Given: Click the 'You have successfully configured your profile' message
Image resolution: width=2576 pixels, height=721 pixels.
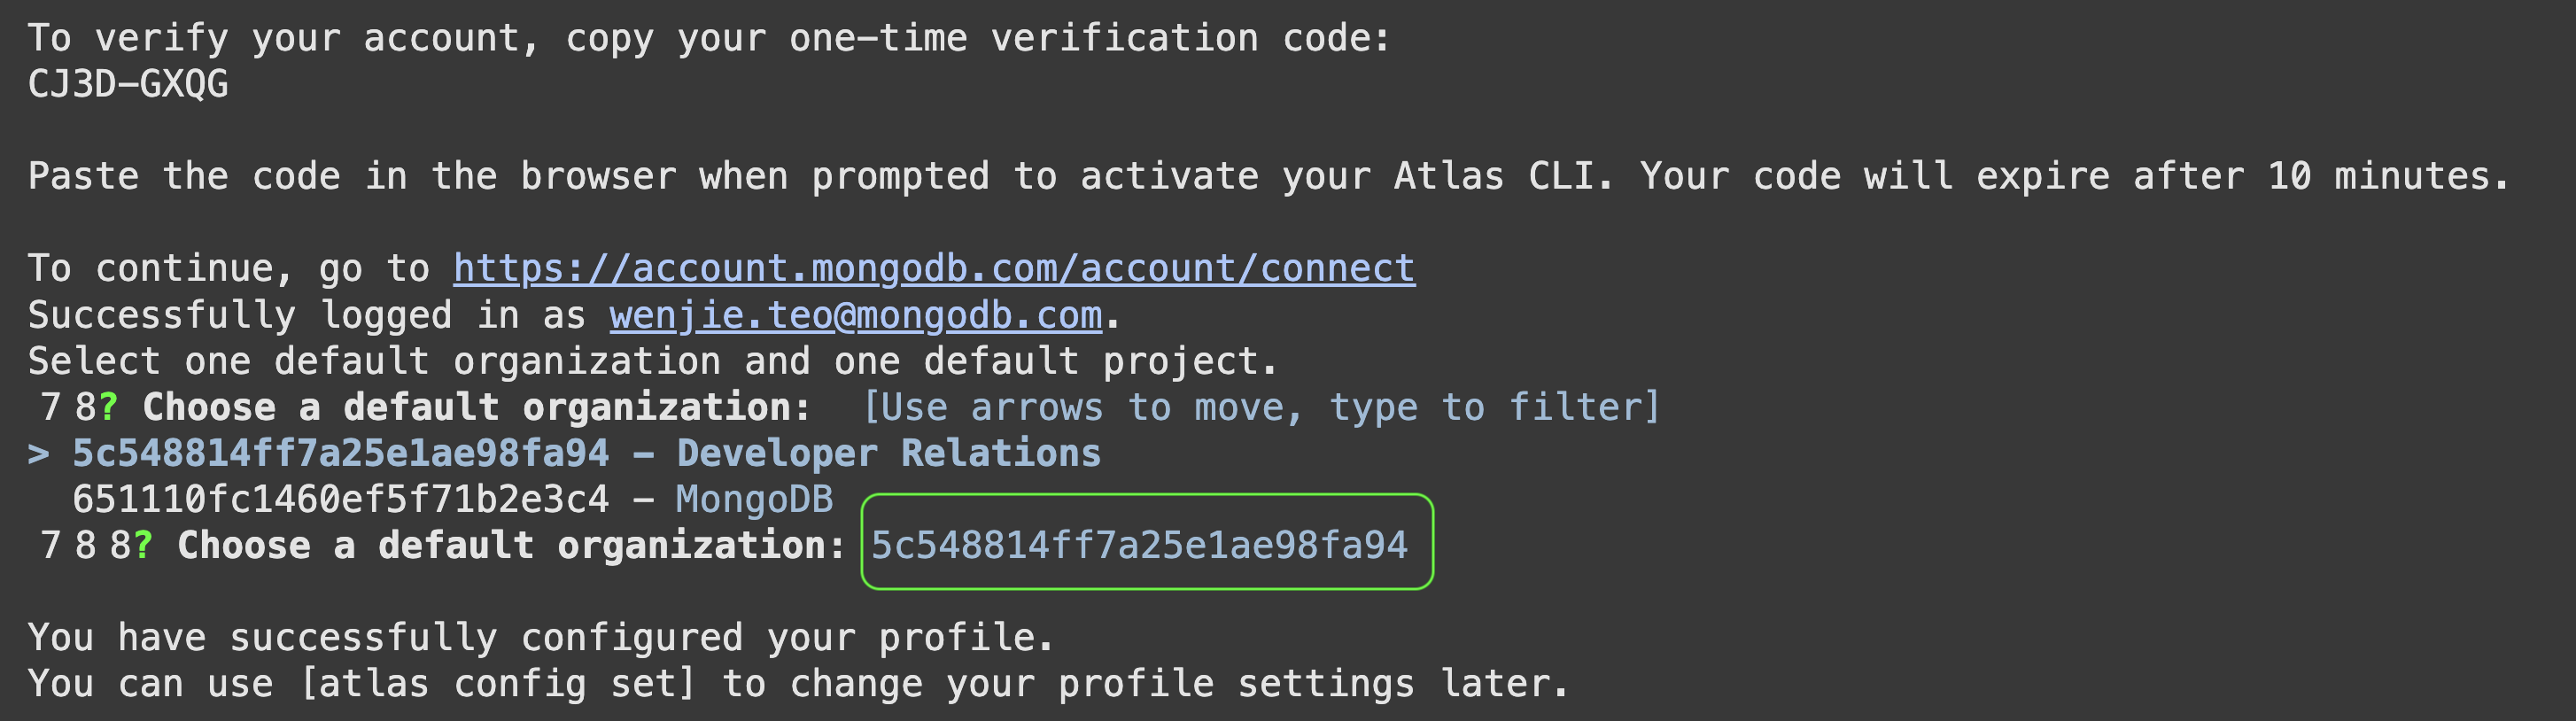Looking at the screenshot, I should coord(541,637).
